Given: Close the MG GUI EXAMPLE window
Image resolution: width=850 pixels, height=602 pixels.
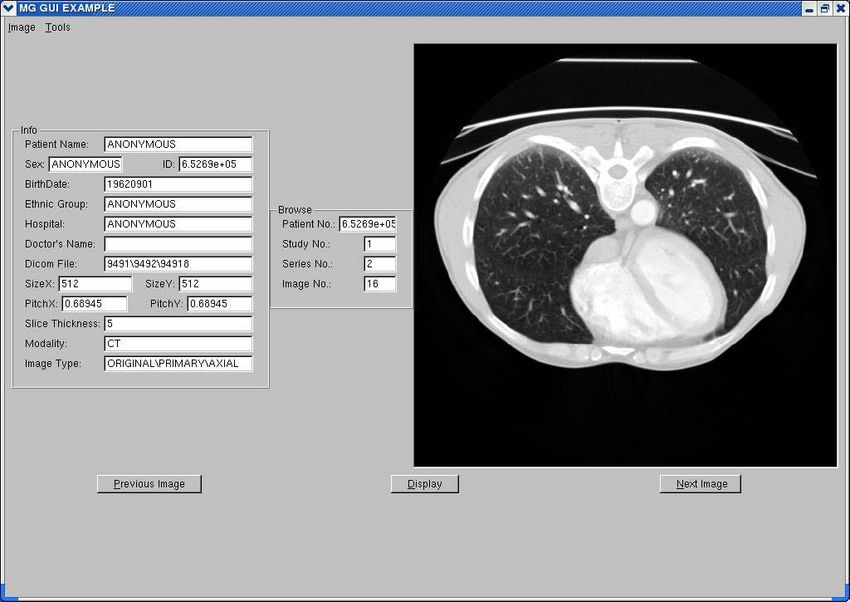Looking at the screenshot, I should (x=840, y=8).
